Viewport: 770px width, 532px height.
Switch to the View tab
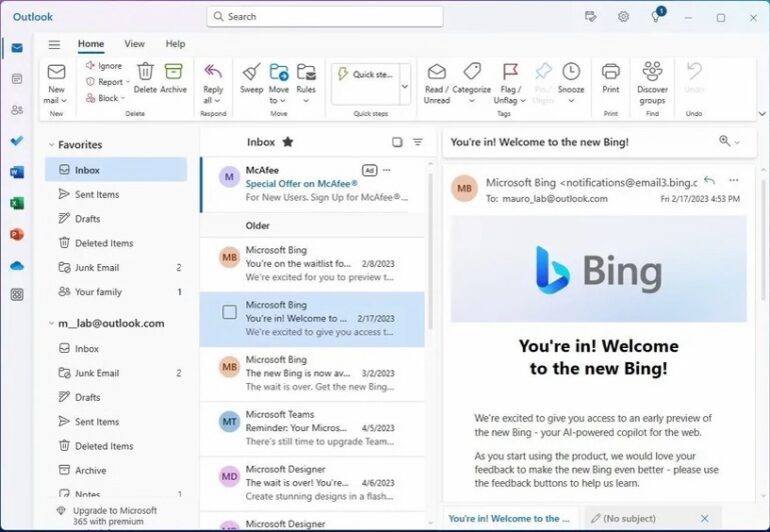click(x=135, y=44)
